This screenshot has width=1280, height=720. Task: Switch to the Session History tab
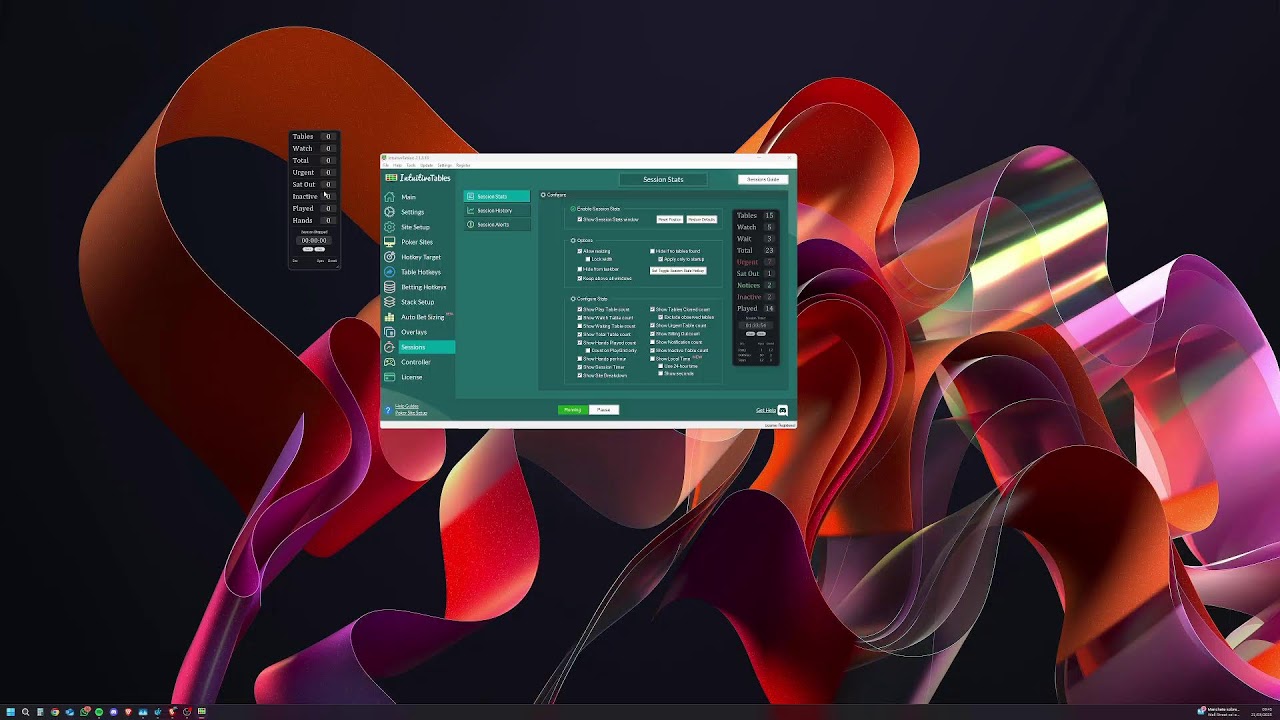pos(497,210)
